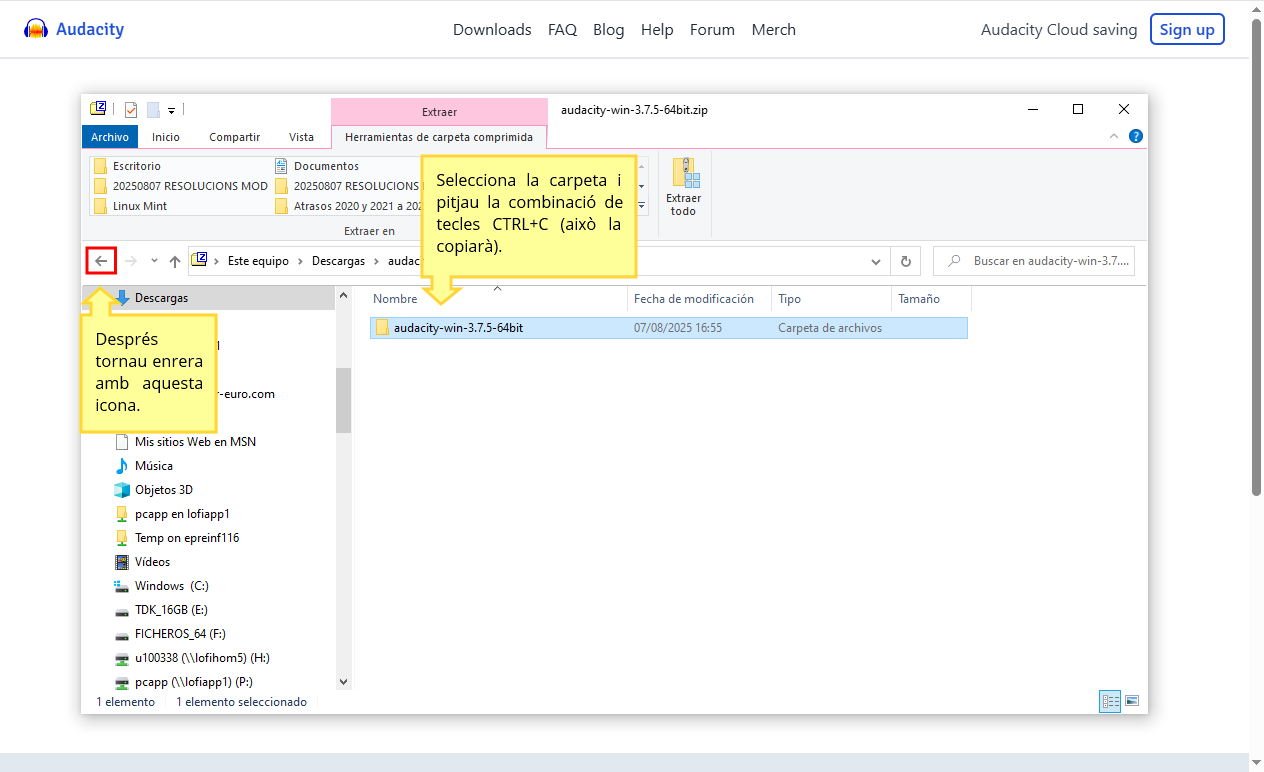Select pcapp en lofiapp1 in navigation pane
The image size is (1264, 772).
click(x=182, y=514)
